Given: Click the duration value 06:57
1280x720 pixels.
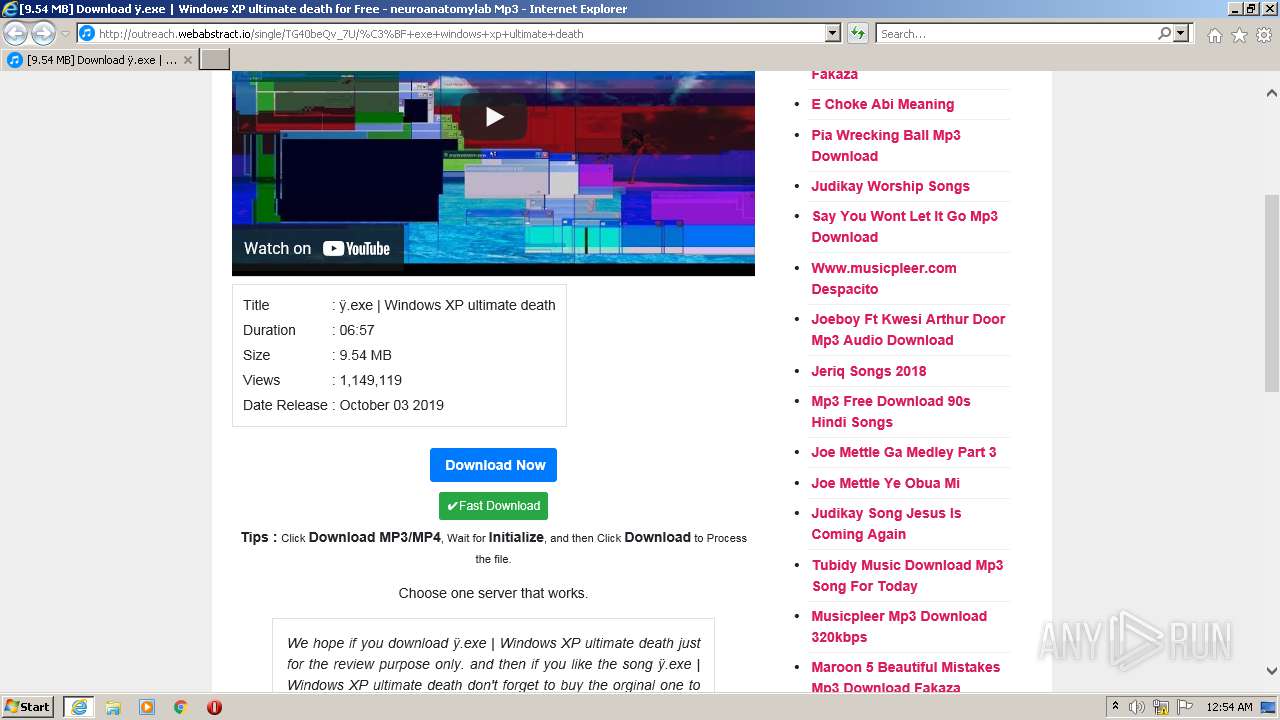Looking at the screenshot, I should pyautogui.click(x=357, y=330).
